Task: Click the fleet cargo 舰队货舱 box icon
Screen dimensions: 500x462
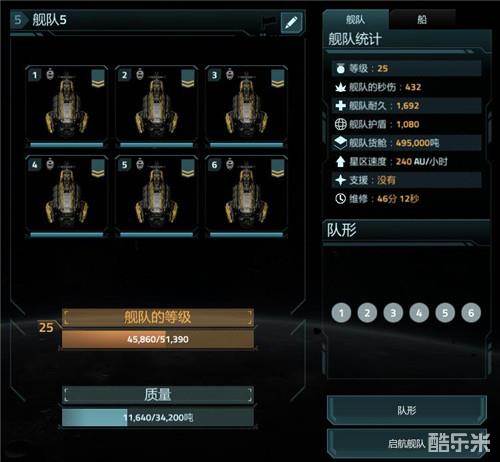Action: click(x=340, y=143)
